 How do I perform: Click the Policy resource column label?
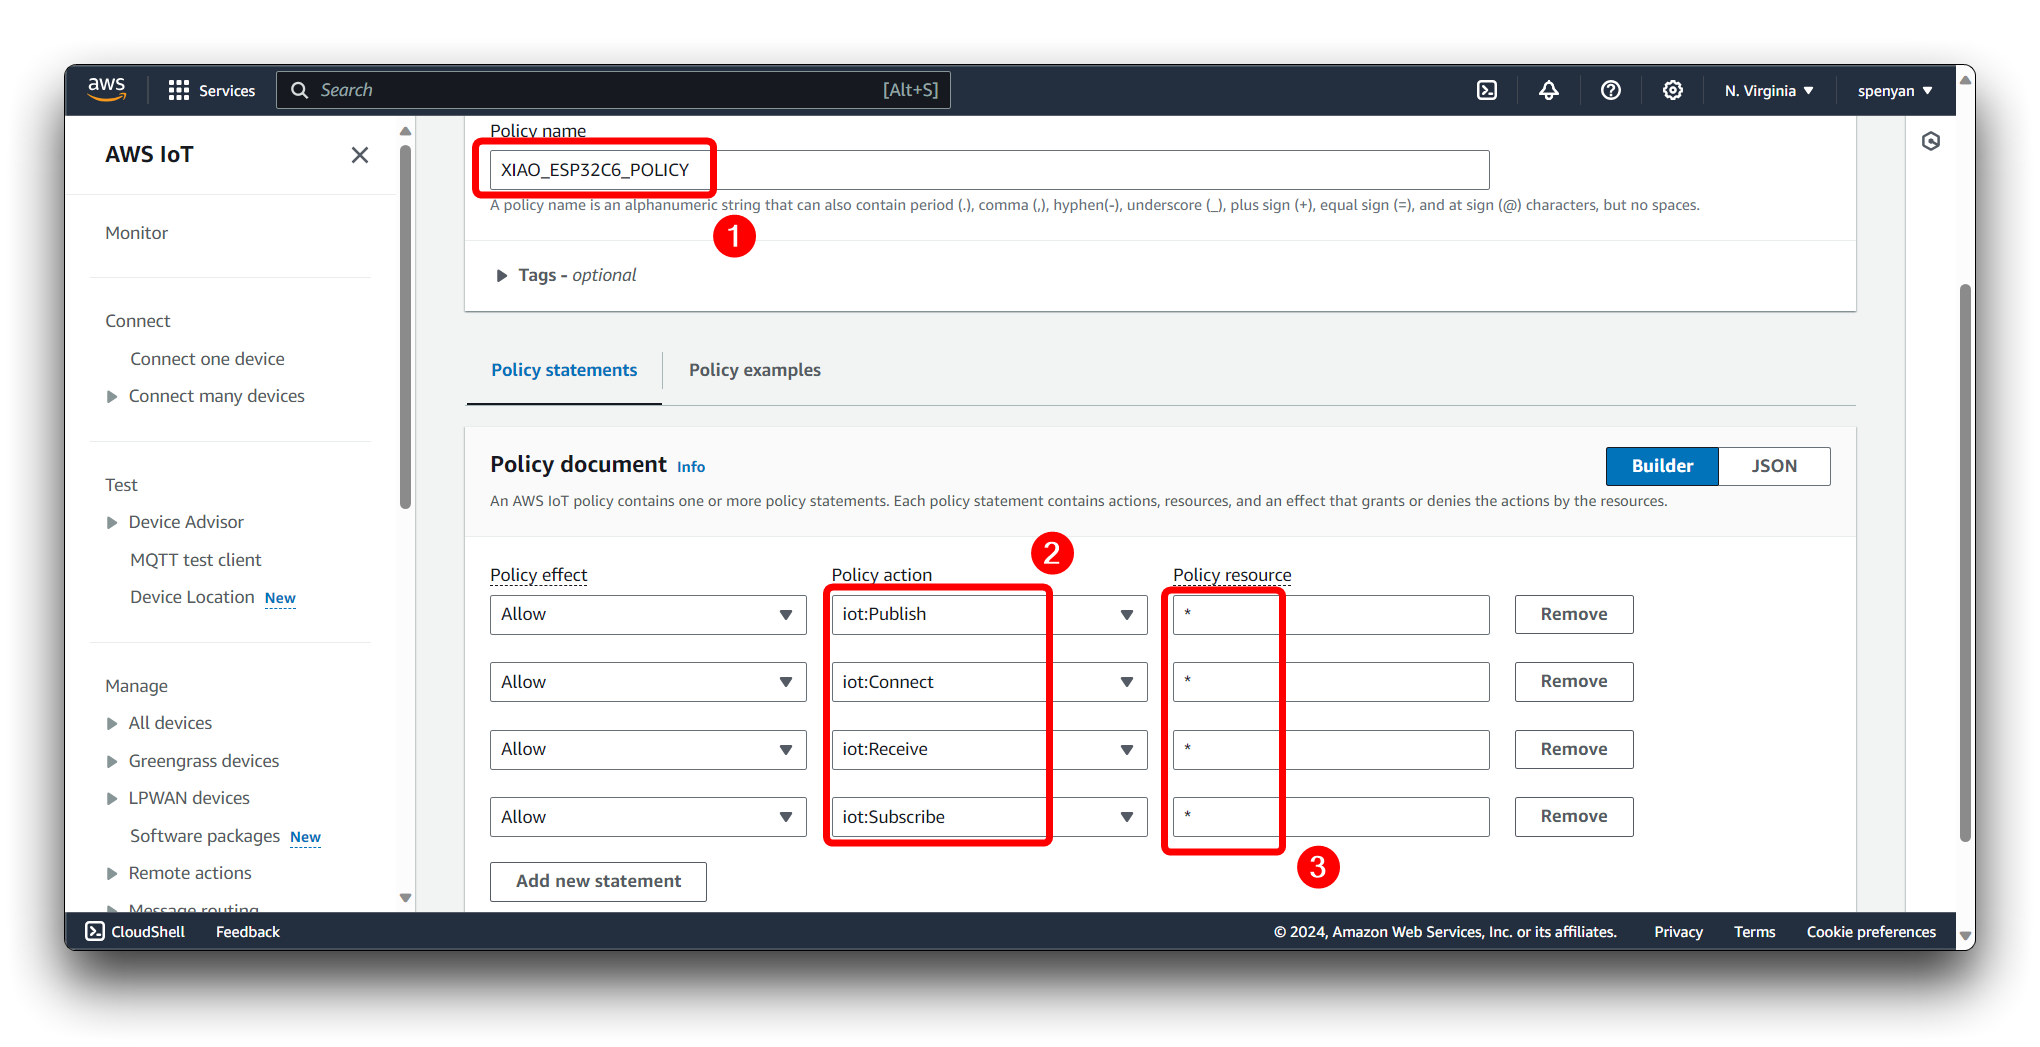(1232, 575)
